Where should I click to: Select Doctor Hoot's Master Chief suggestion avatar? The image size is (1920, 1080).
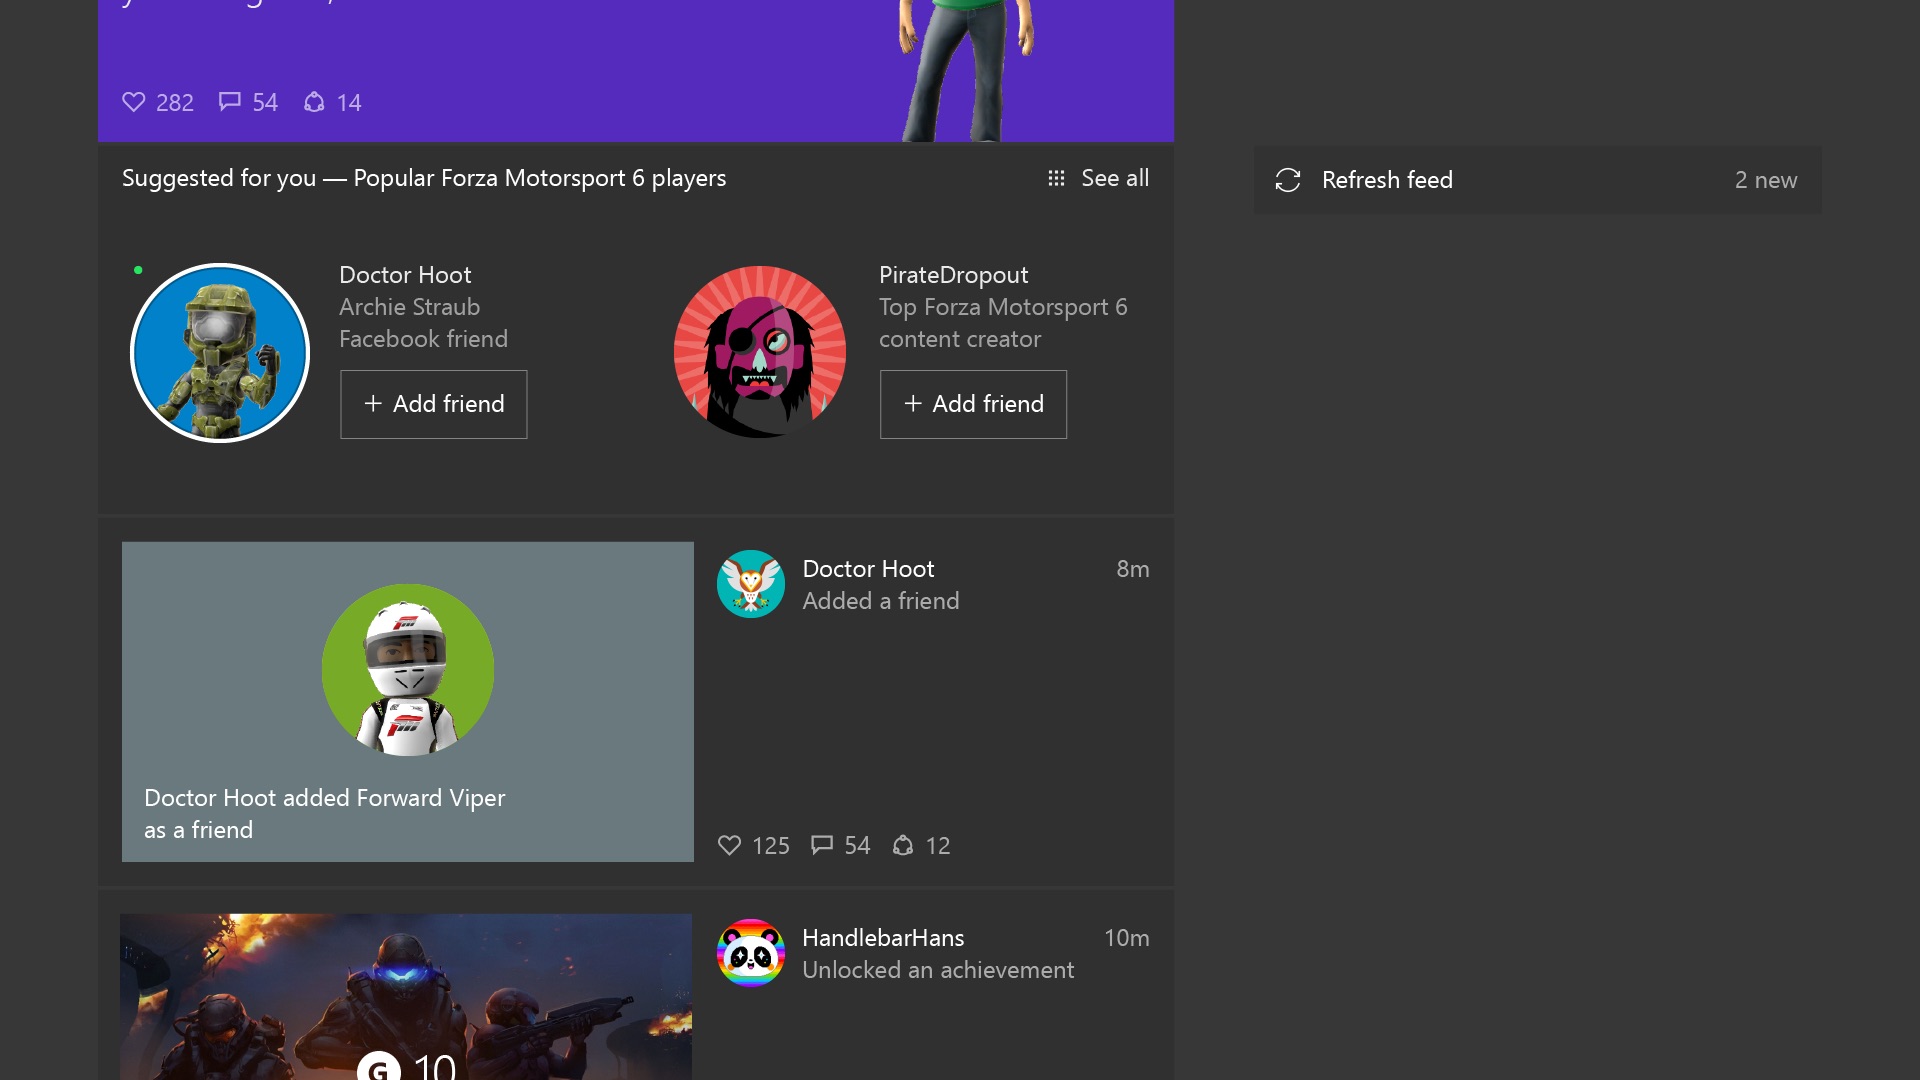click(219, 352)
